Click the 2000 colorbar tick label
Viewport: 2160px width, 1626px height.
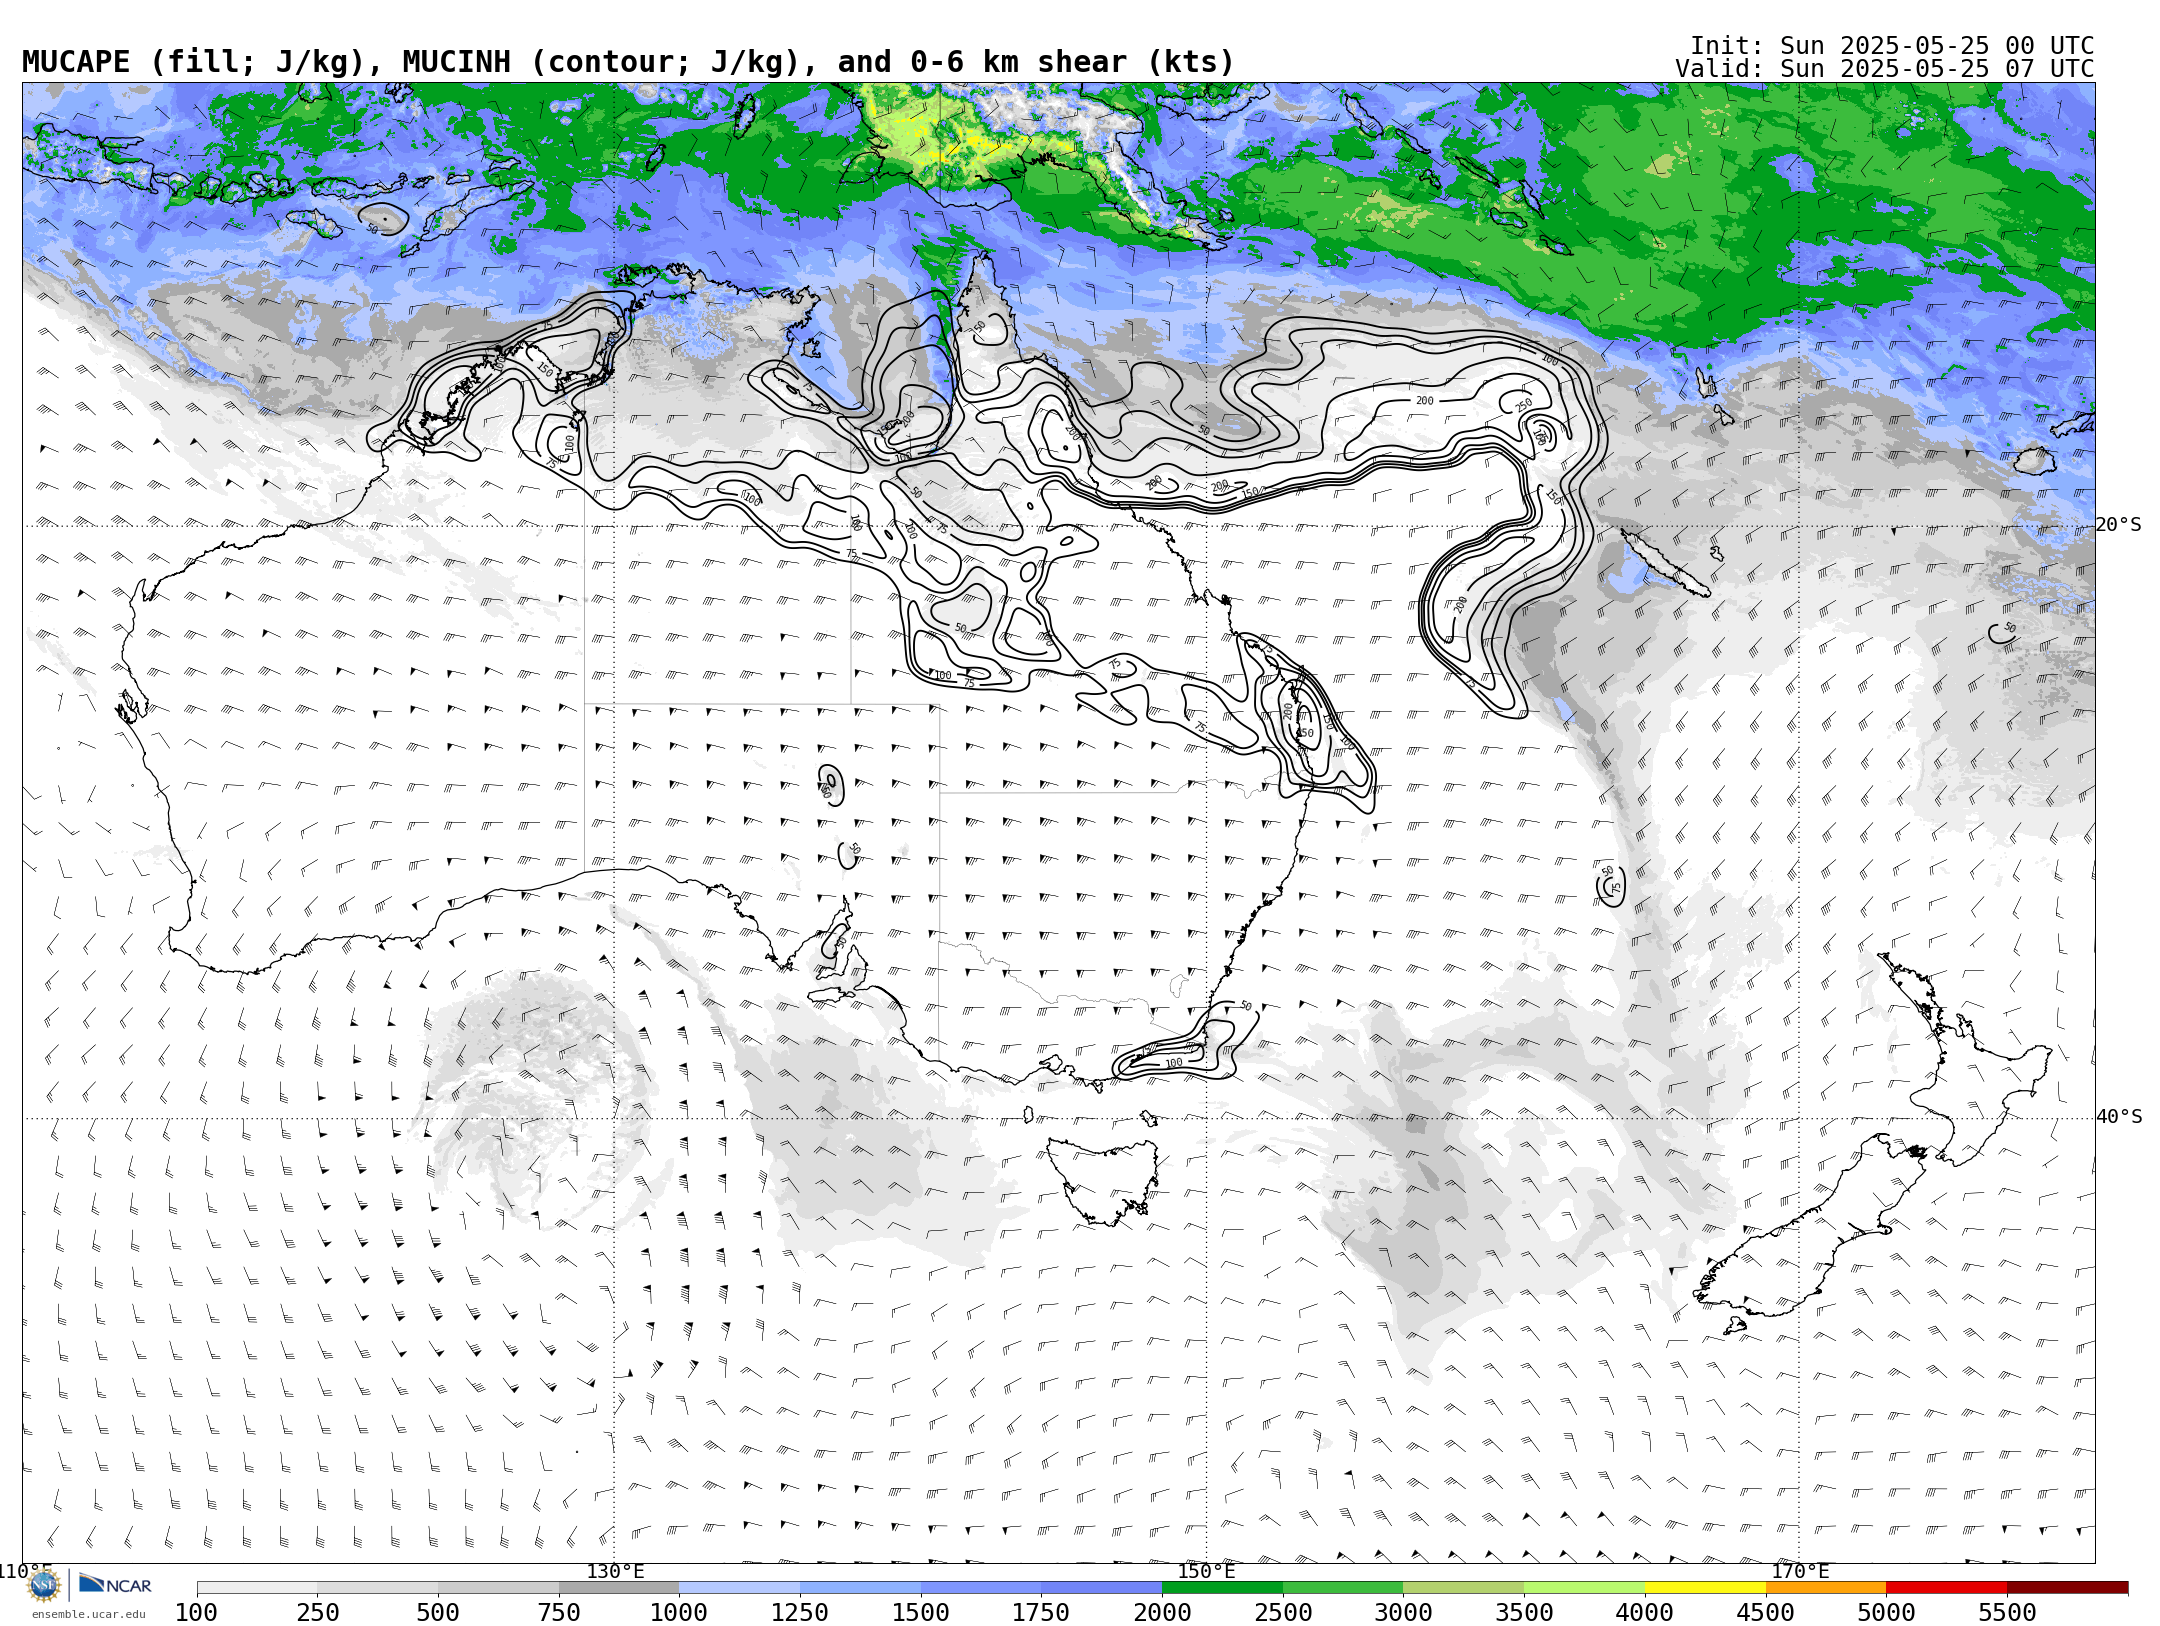click(1162, 1613)
